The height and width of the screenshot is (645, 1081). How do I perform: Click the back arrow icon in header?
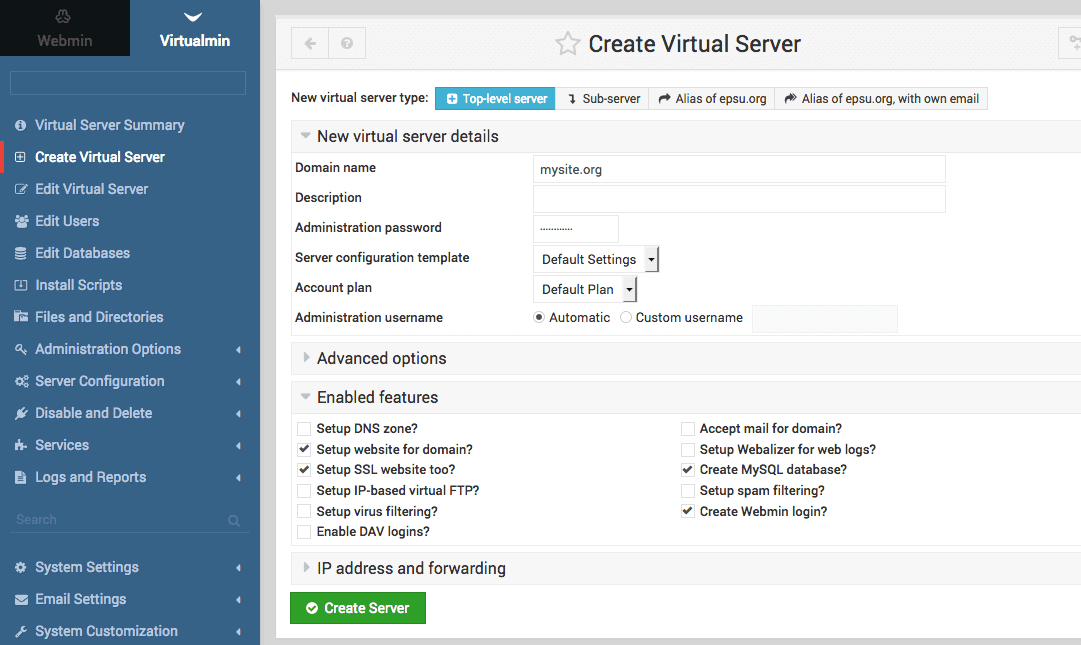(310, 44)
